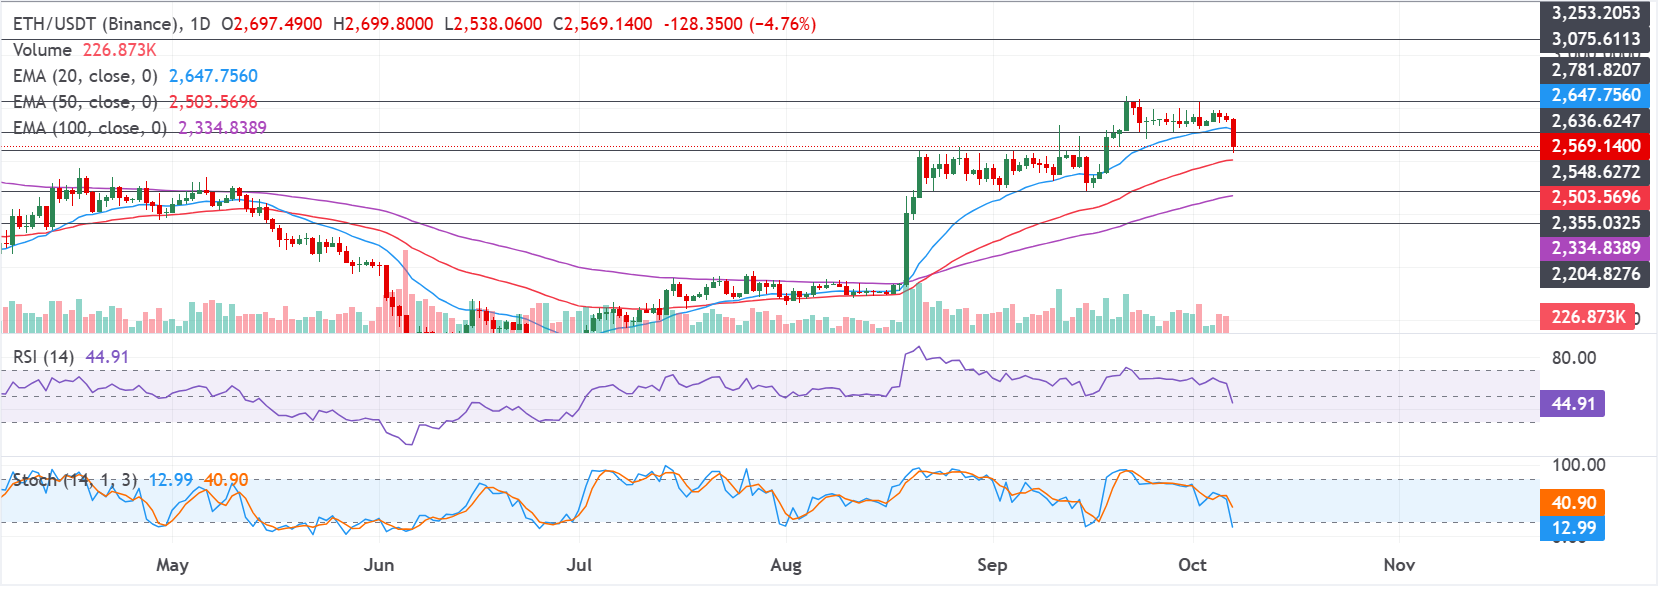Click the EMA 100 value 2,334.8389 in legend

point(222,127)
